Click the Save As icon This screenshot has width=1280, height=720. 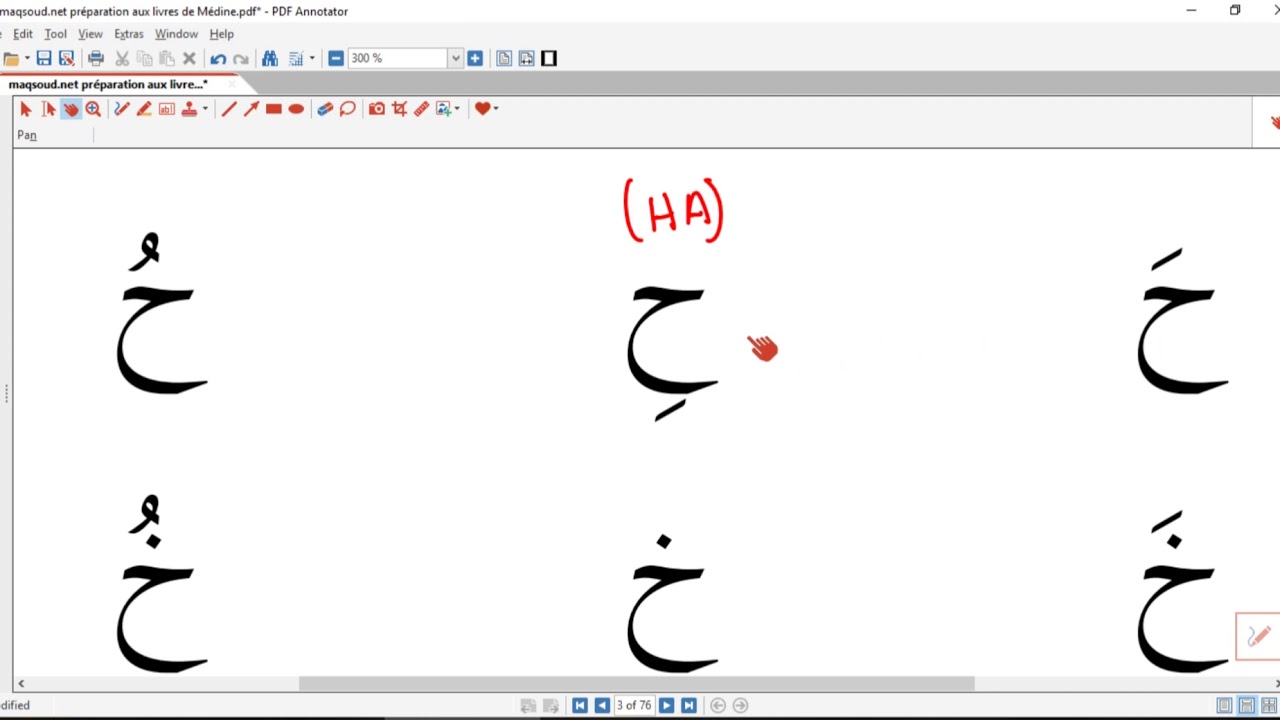click(67, 58)
